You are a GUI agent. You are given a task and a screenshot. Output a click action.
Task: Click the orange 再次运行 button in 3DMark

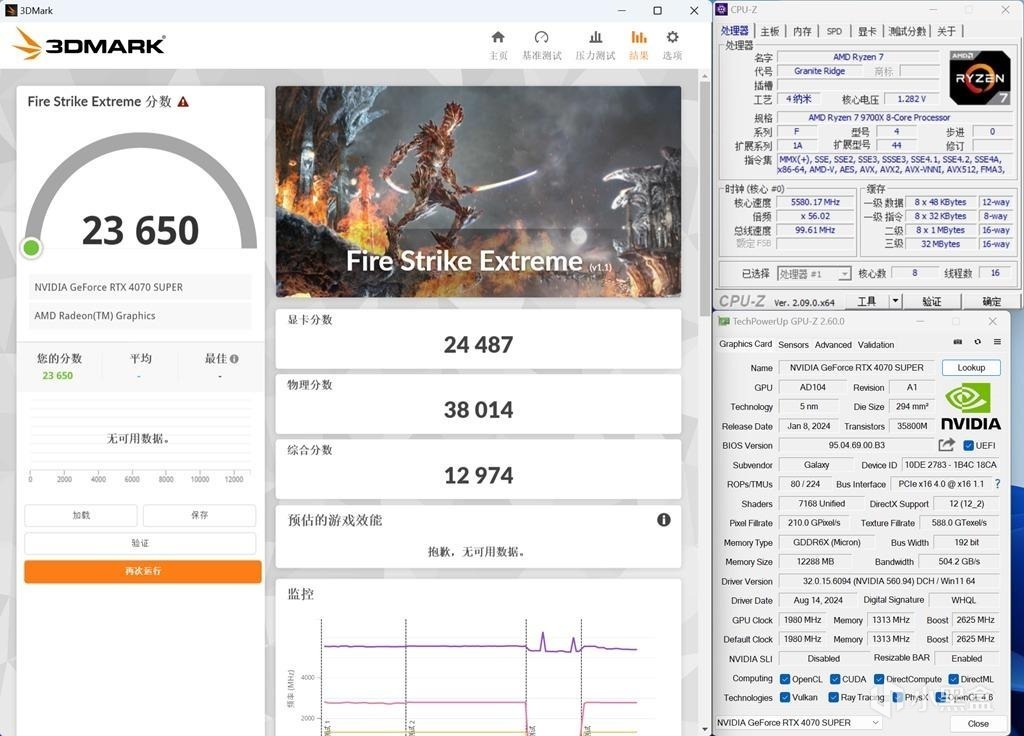[142, 571]
